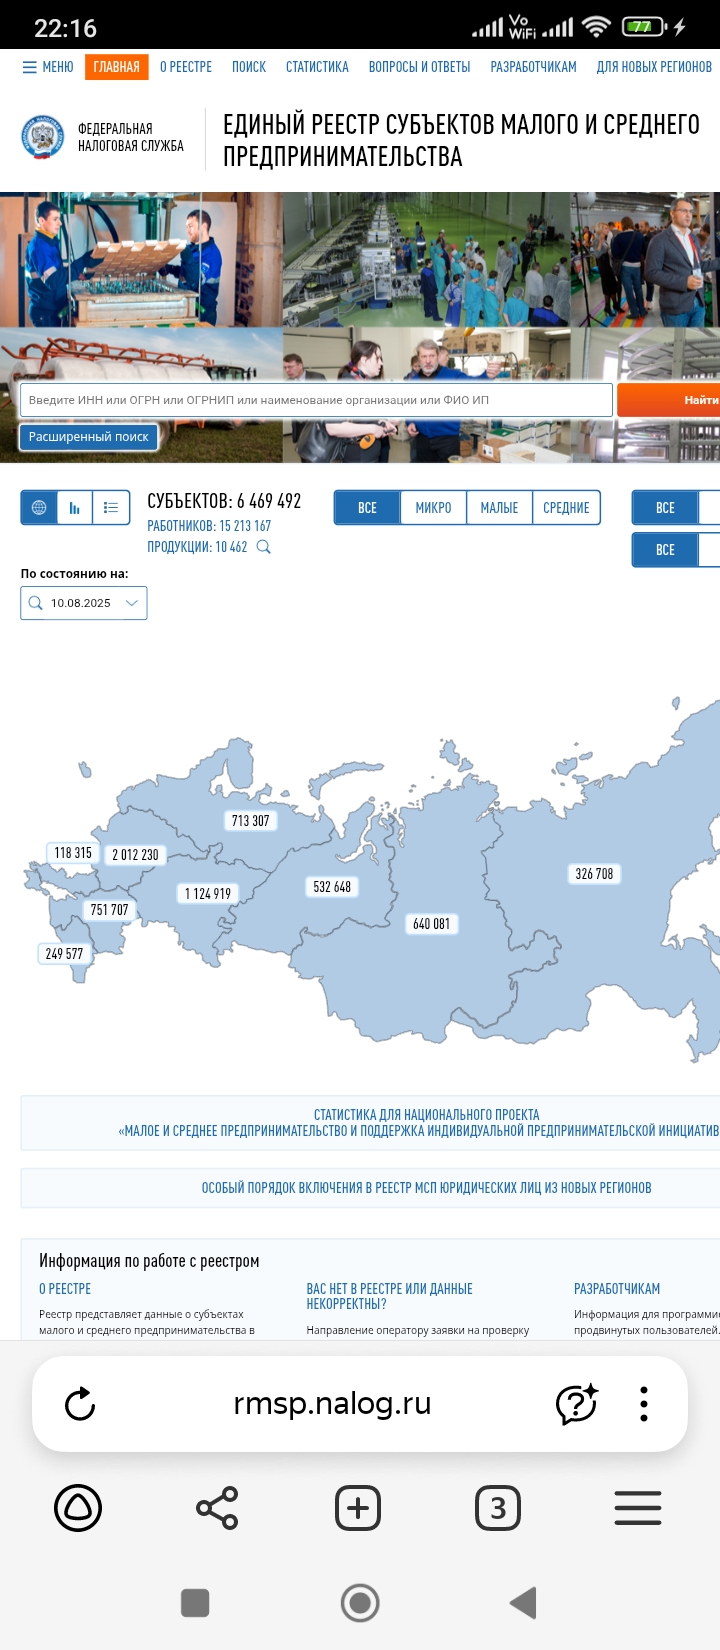720x1650 pixels.
Task: Click ПРОДУКЦИИ: 10 462 text
Action: (x=197, y=547)
